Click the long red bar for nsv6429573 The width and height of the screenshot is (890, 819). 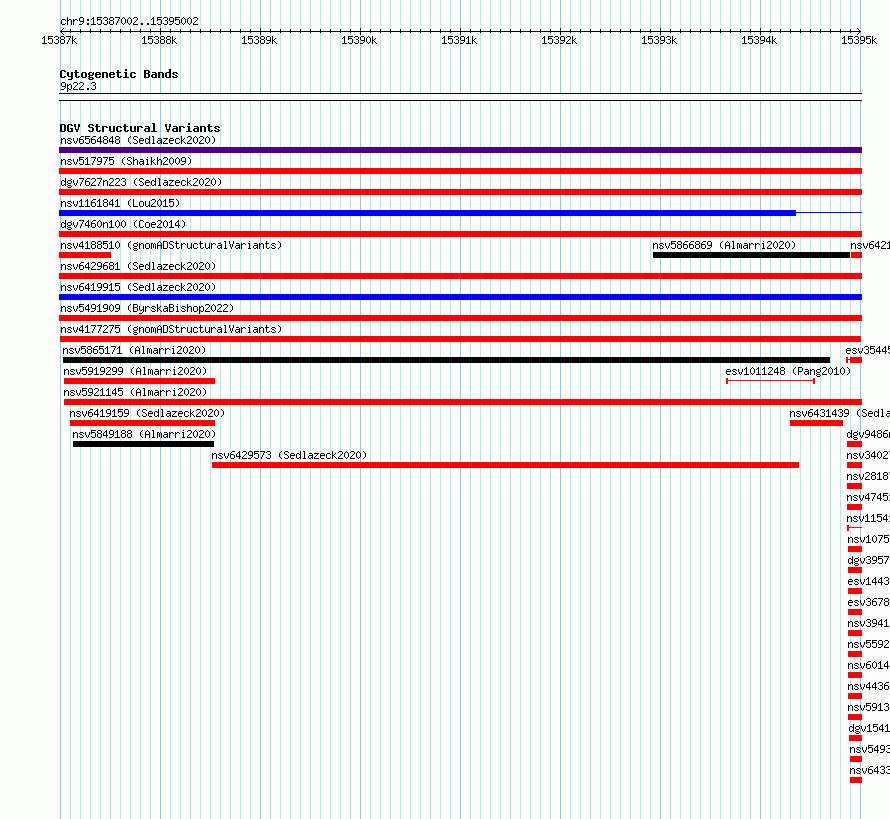coord(505,465)
